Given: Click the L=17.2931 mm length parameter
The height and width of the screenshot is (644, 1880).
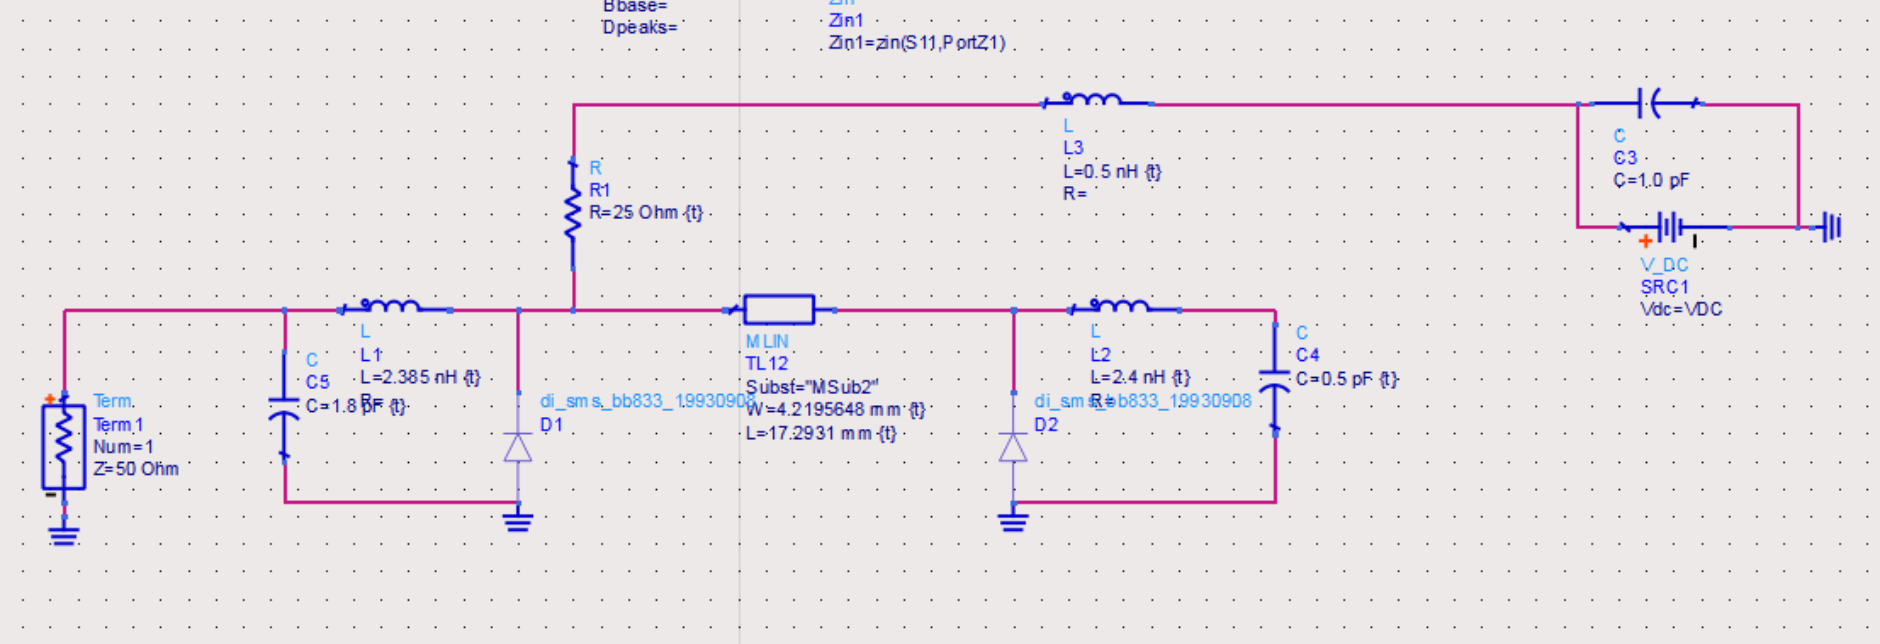Looking at the screenshot, I should point(821,434).
